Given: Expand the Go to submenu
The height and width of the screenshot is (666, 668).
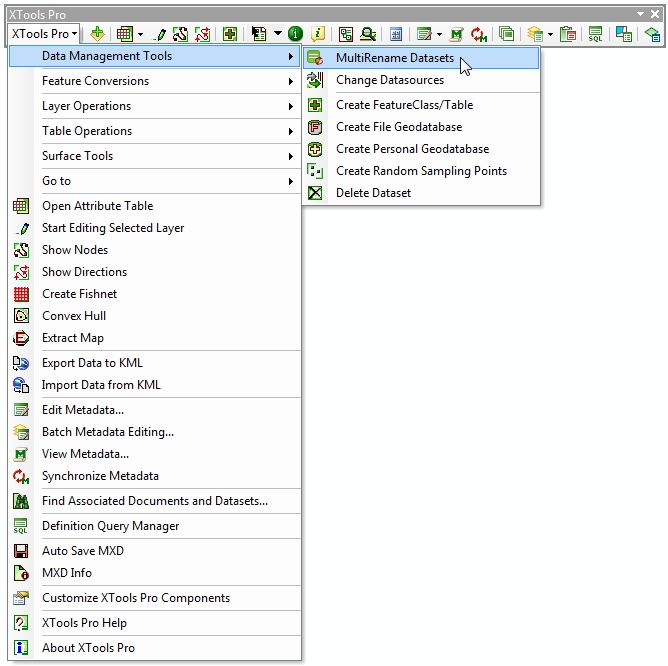Looking at the screenshot, I should (x=155, y=181).
